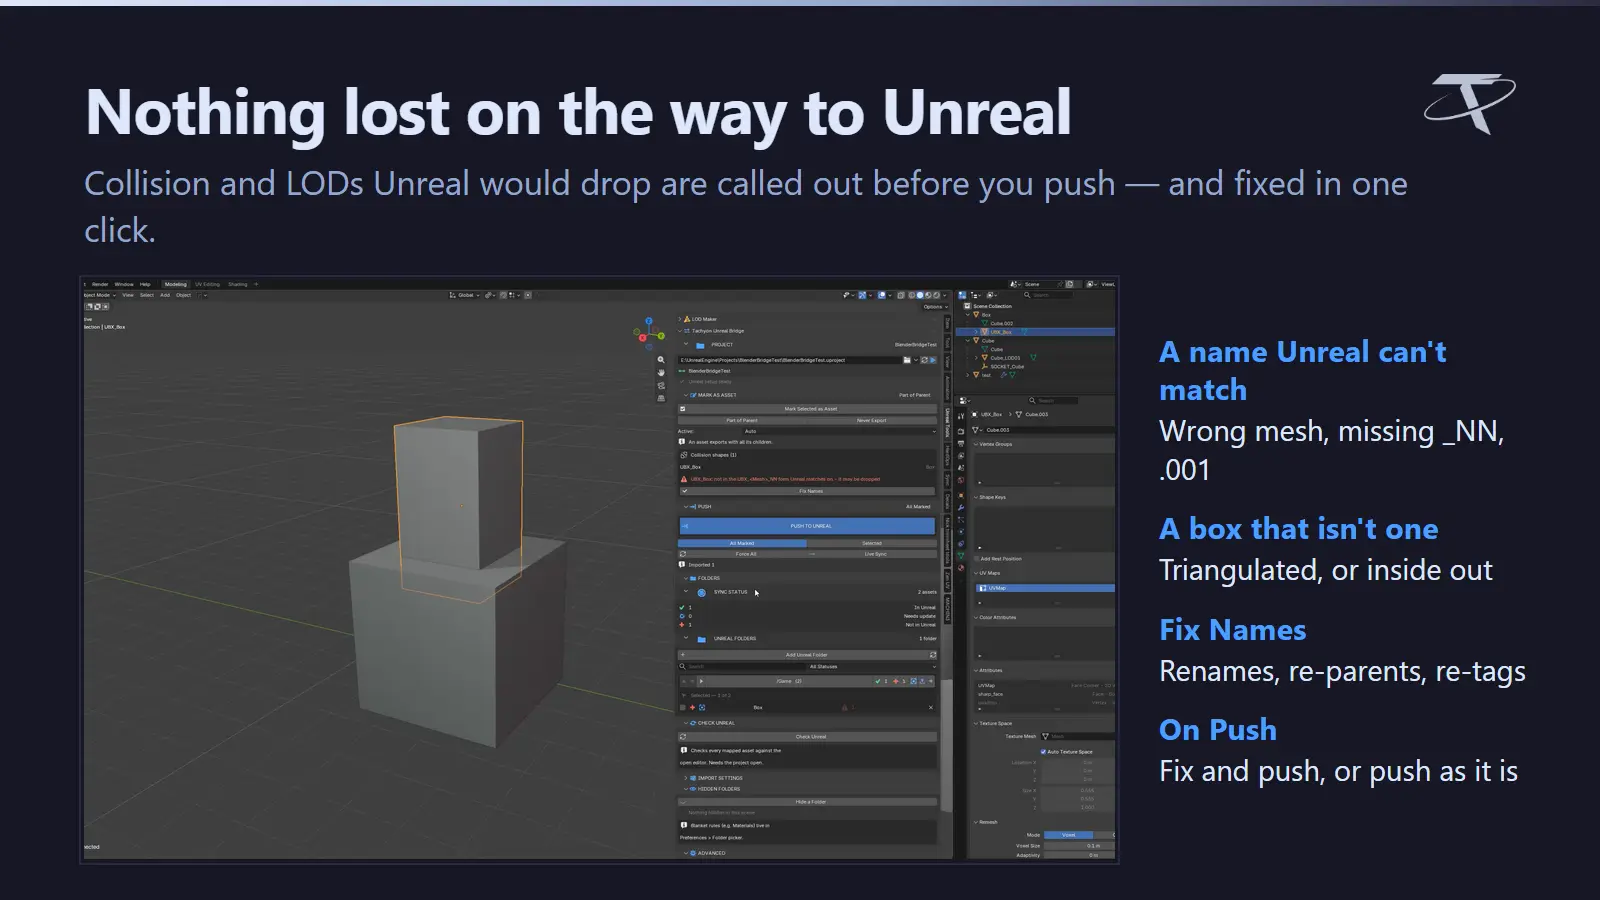Viewport: 1600px width, 900px height.
Task: Click the play arrow on /Game row
Action: (x=701, y=681)
